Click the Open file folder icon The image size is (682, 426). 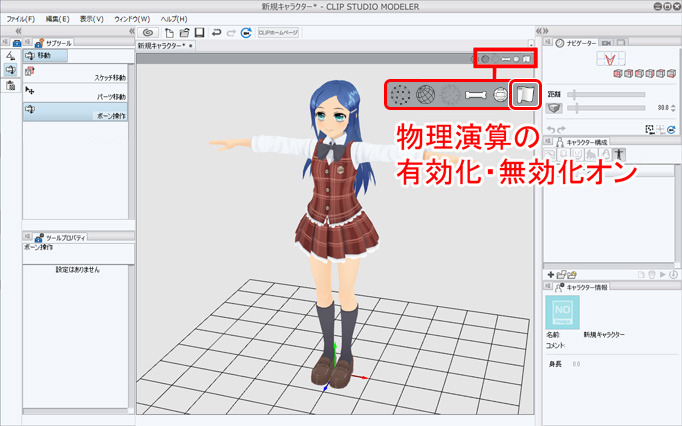[184, 33]
